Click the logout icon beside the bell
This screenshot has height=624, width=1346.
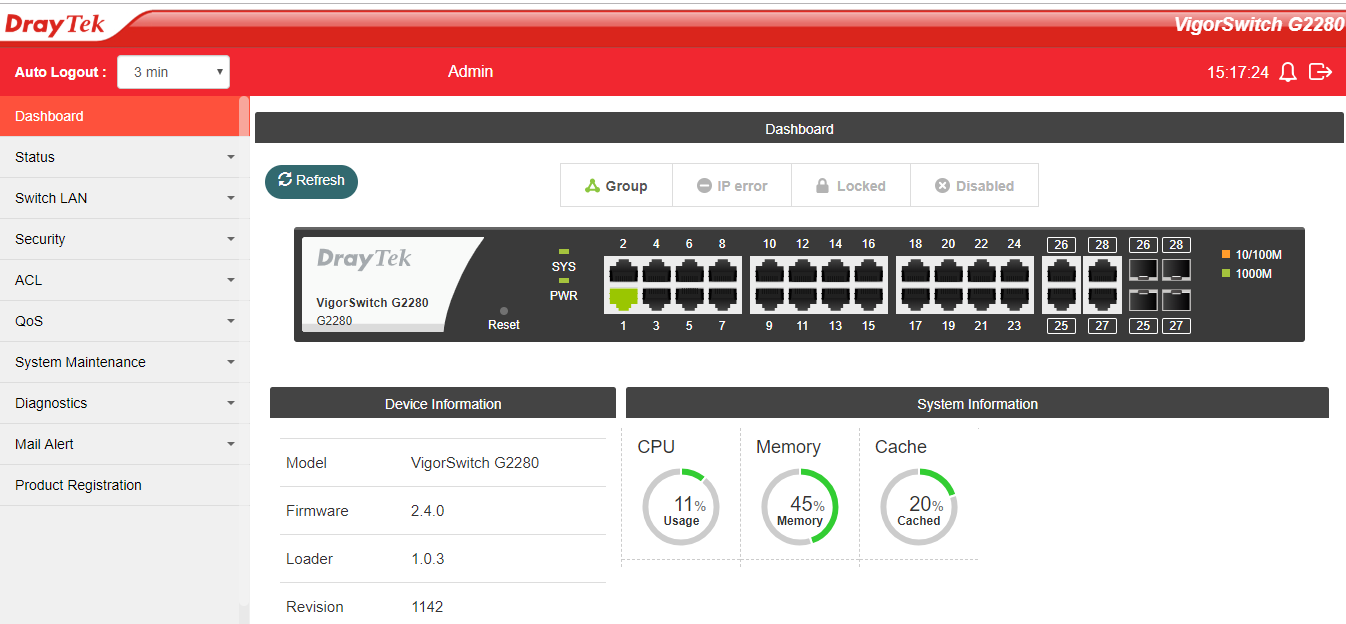click(x=1321, y=72)
